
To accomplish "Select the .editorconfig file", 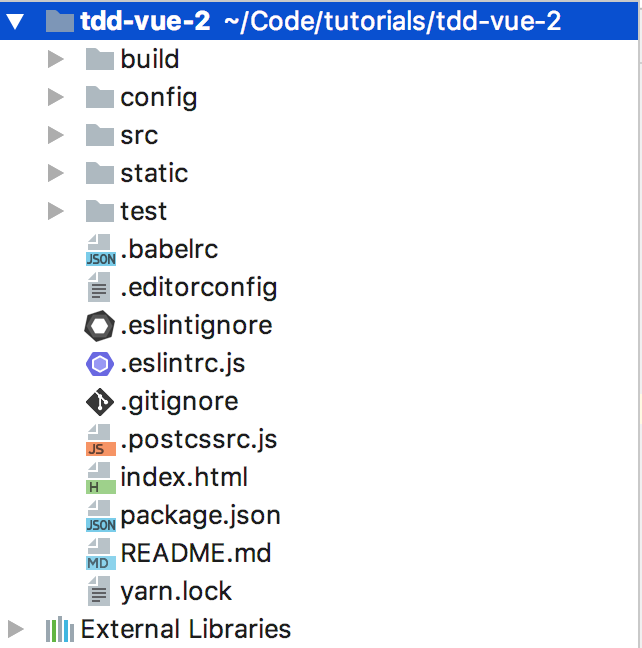I will point(198,288).
